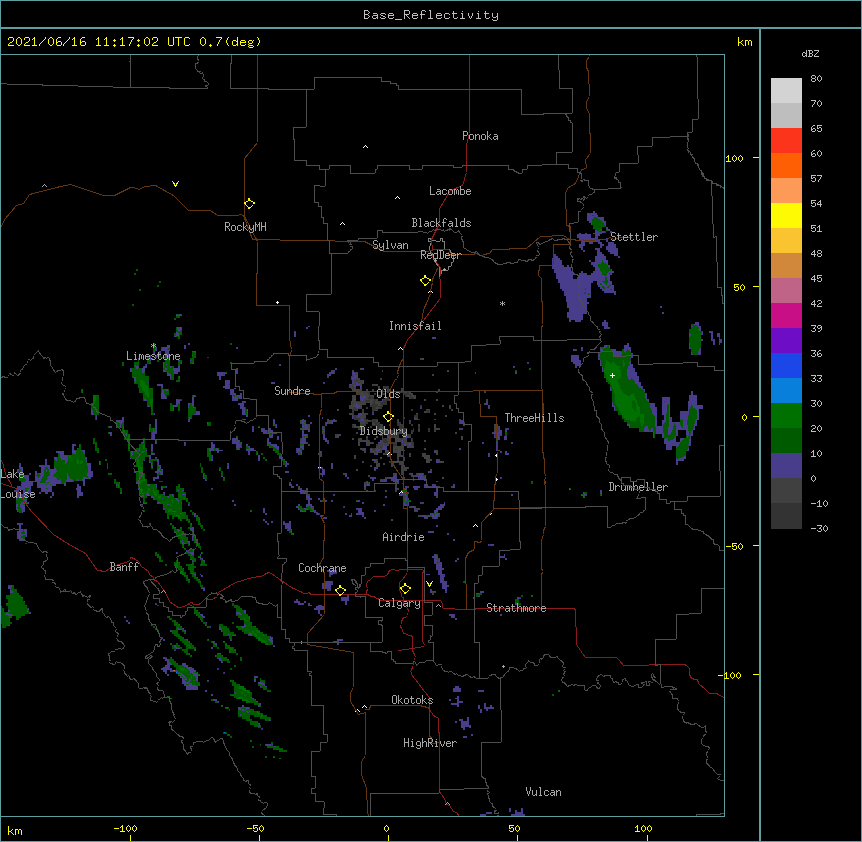Click the yellow diamond marker below Cochrane
This screenshot has width=862, height=842.
(x=340, y=590)
